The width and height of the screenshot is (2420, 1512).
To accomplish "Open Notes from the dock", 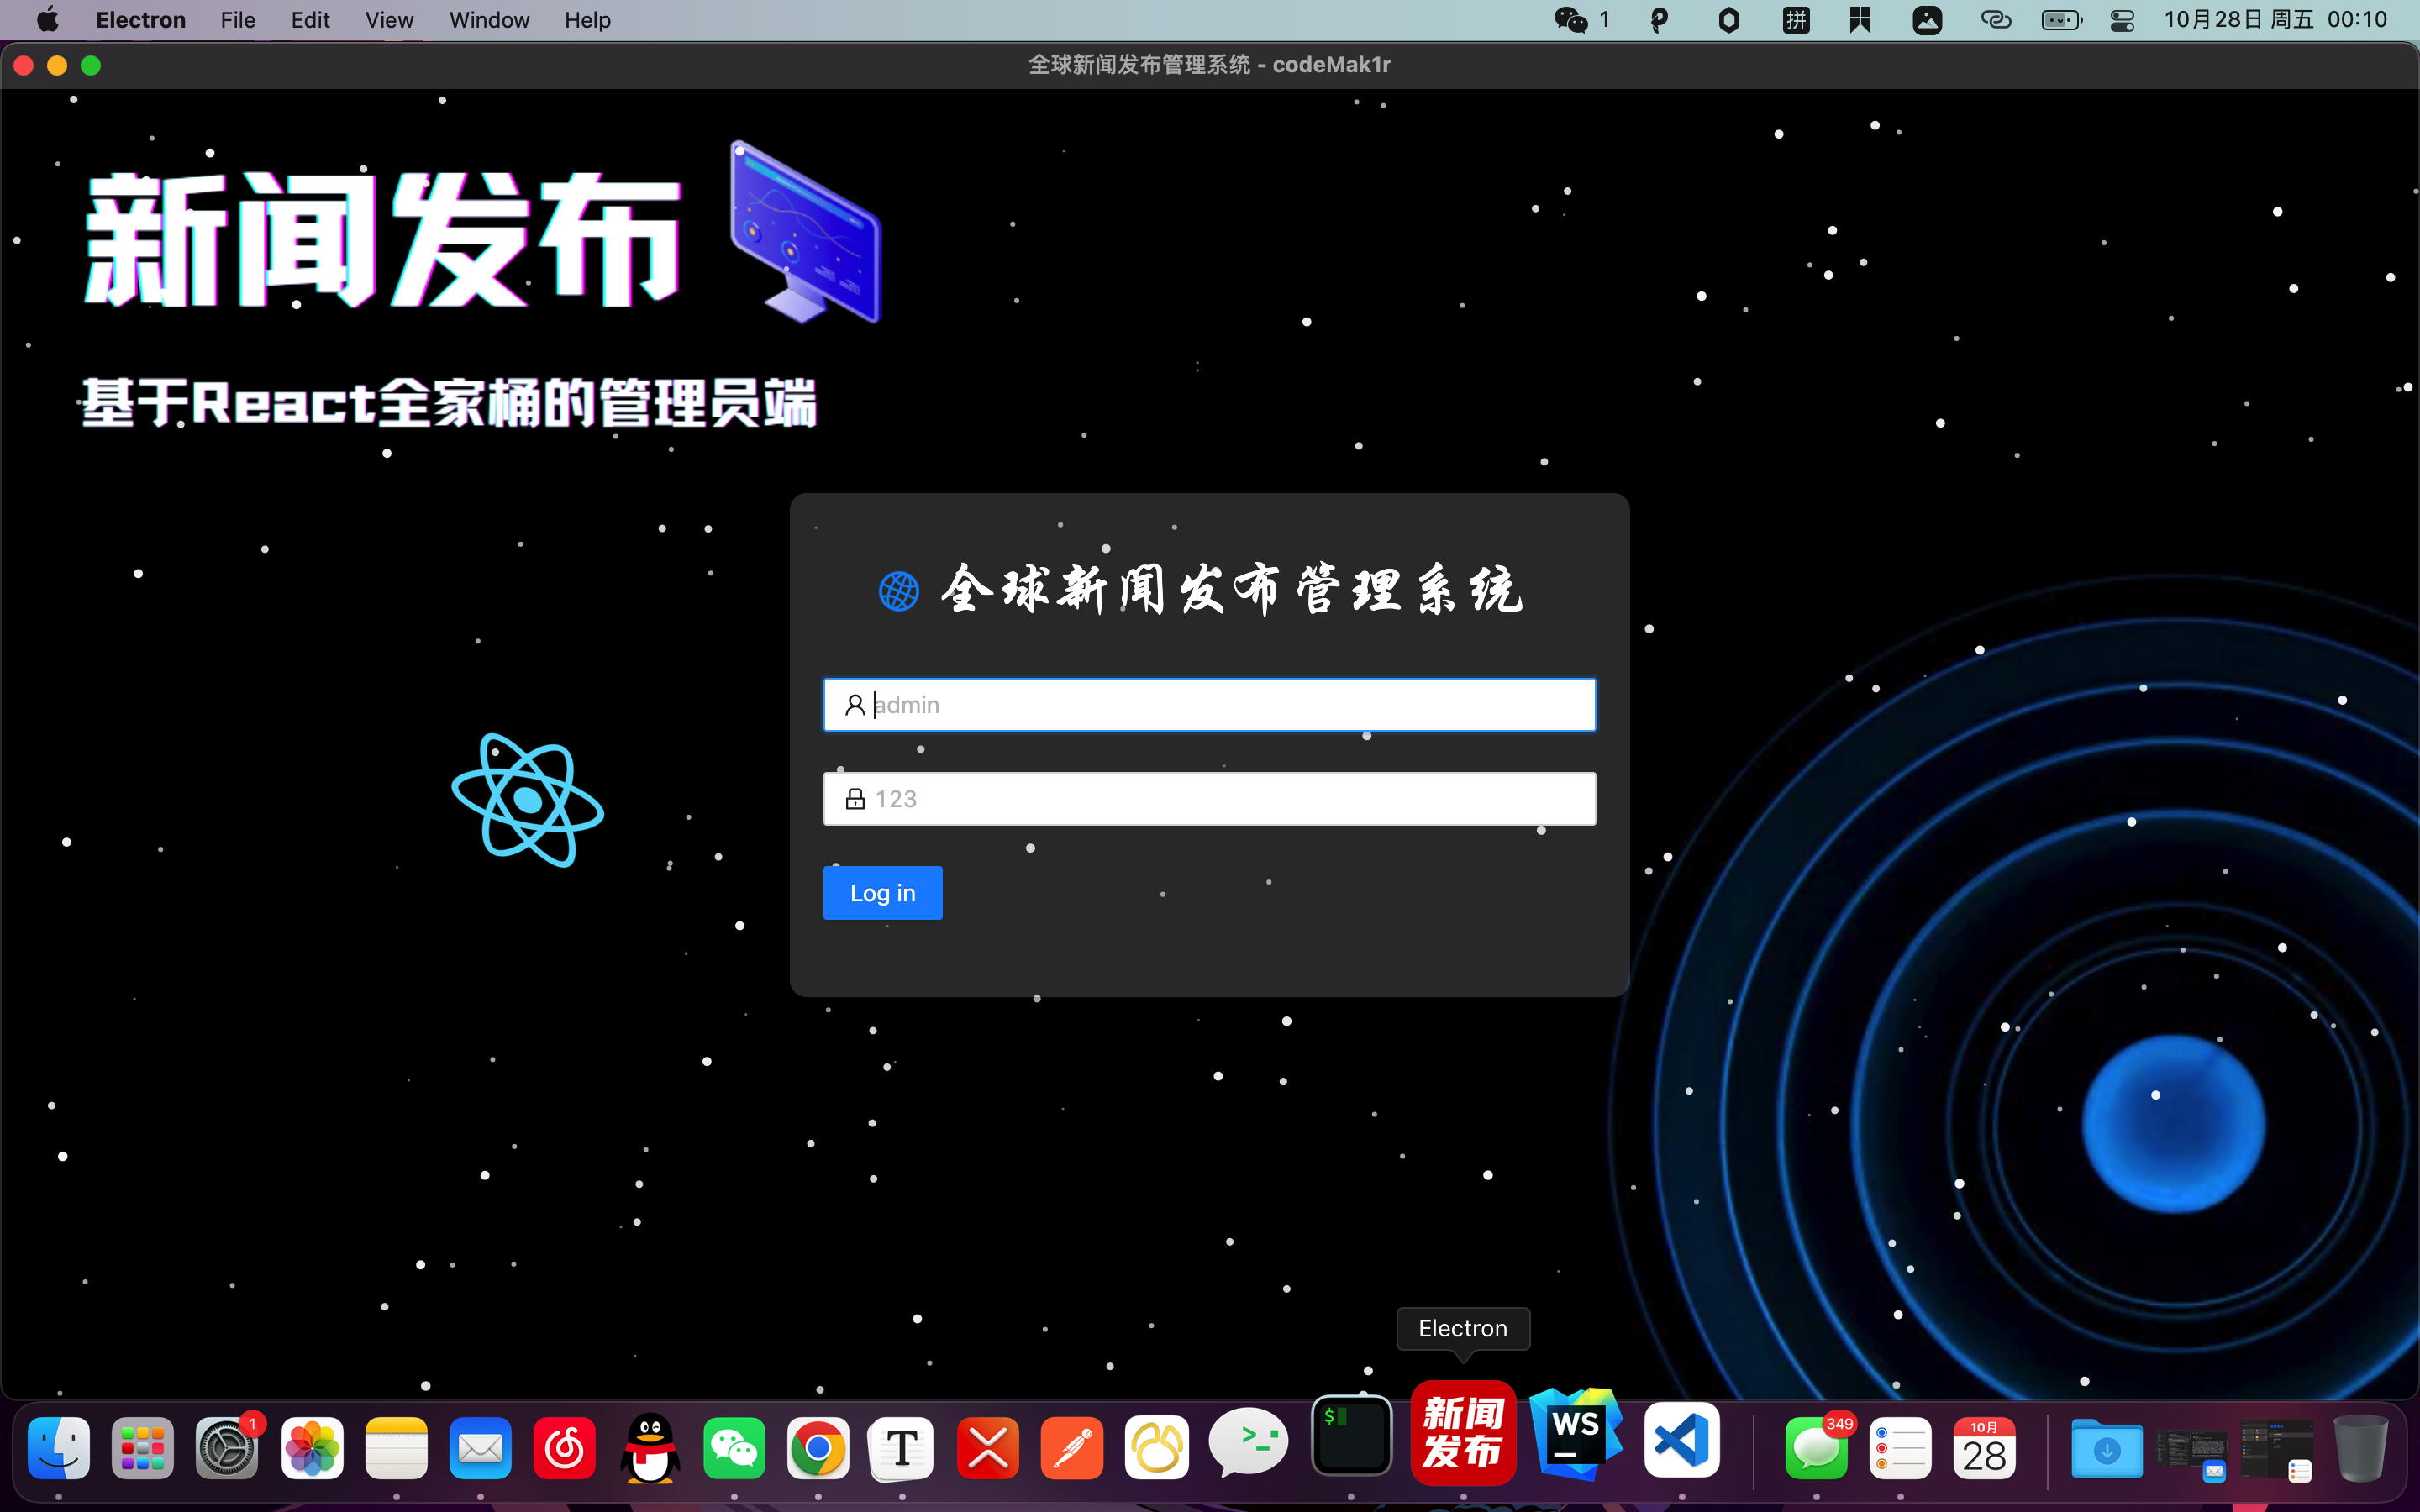I will (396, 1448).
